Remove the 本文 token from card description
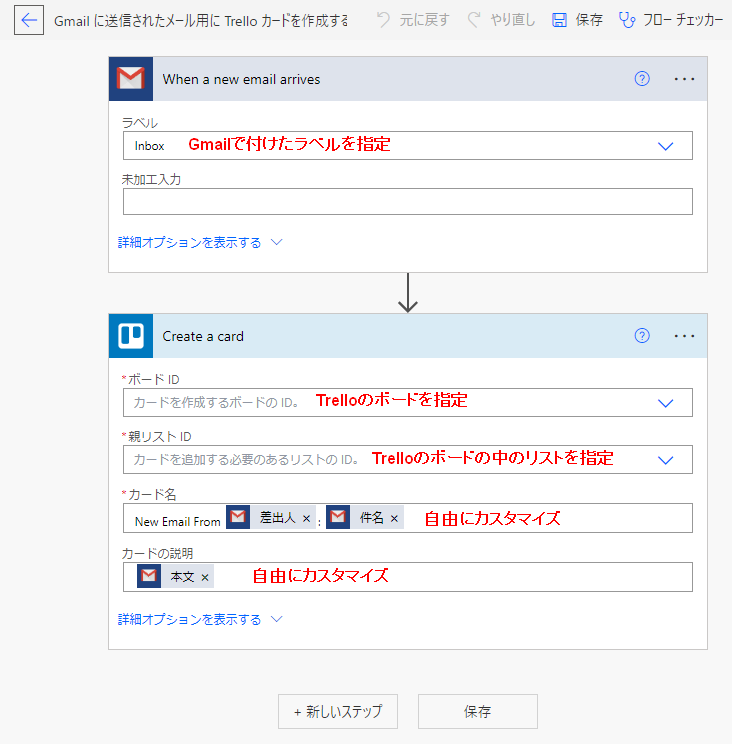Viewport: 732px width, 744px height. point(205,577)
